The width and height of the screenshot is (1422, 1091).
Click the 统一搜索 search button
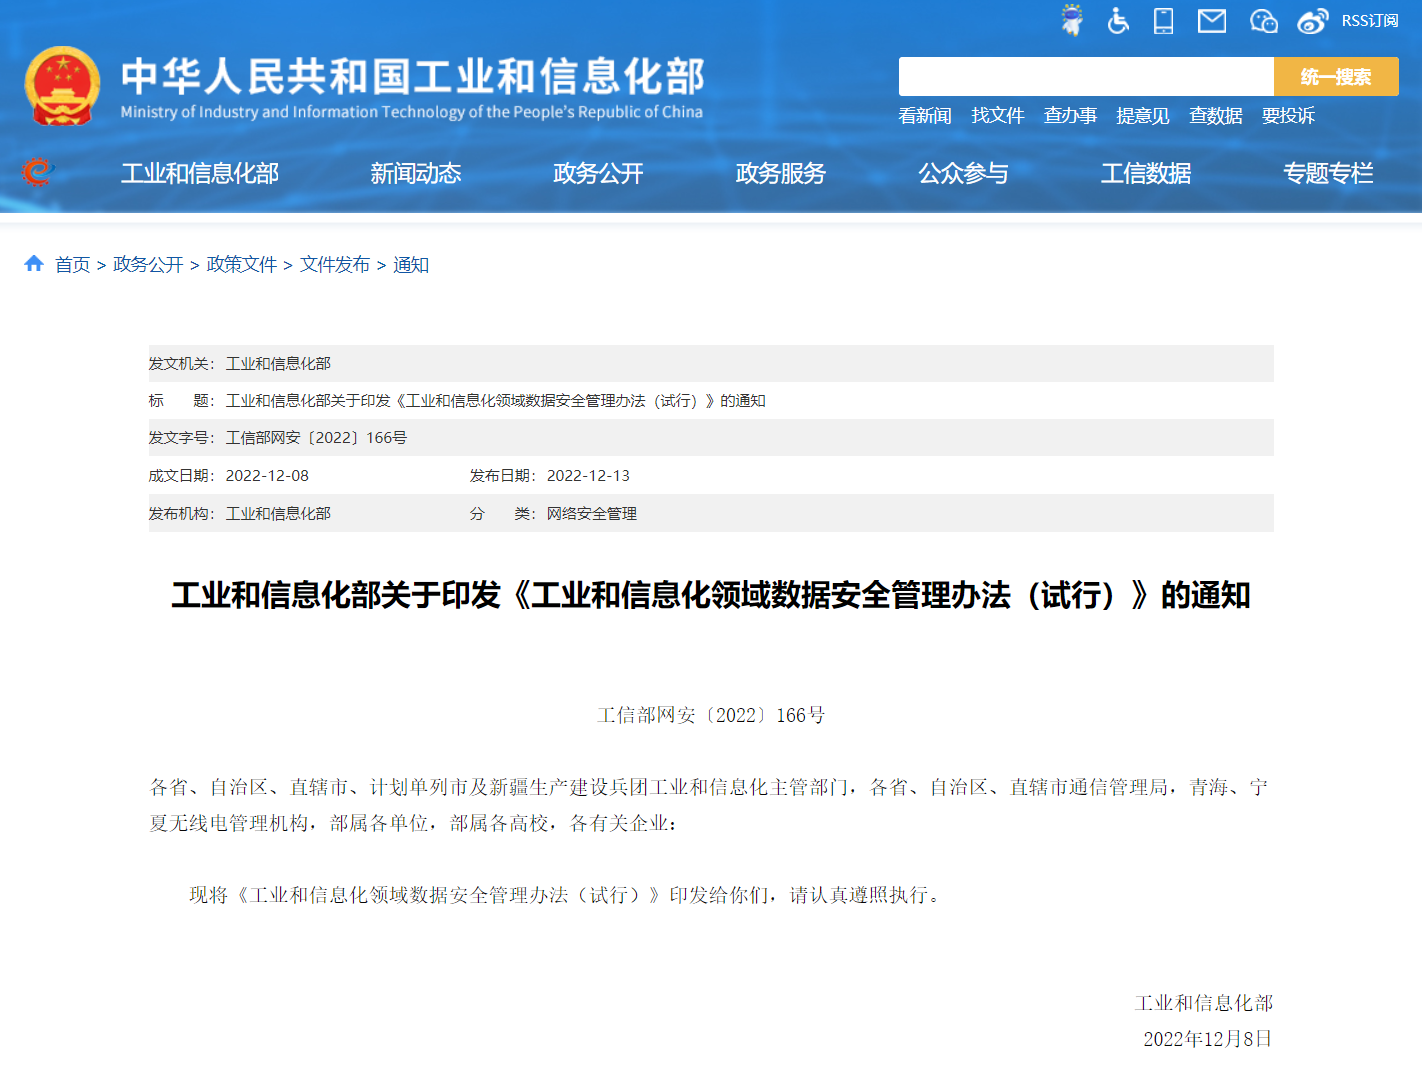[x=1335, y=77]
